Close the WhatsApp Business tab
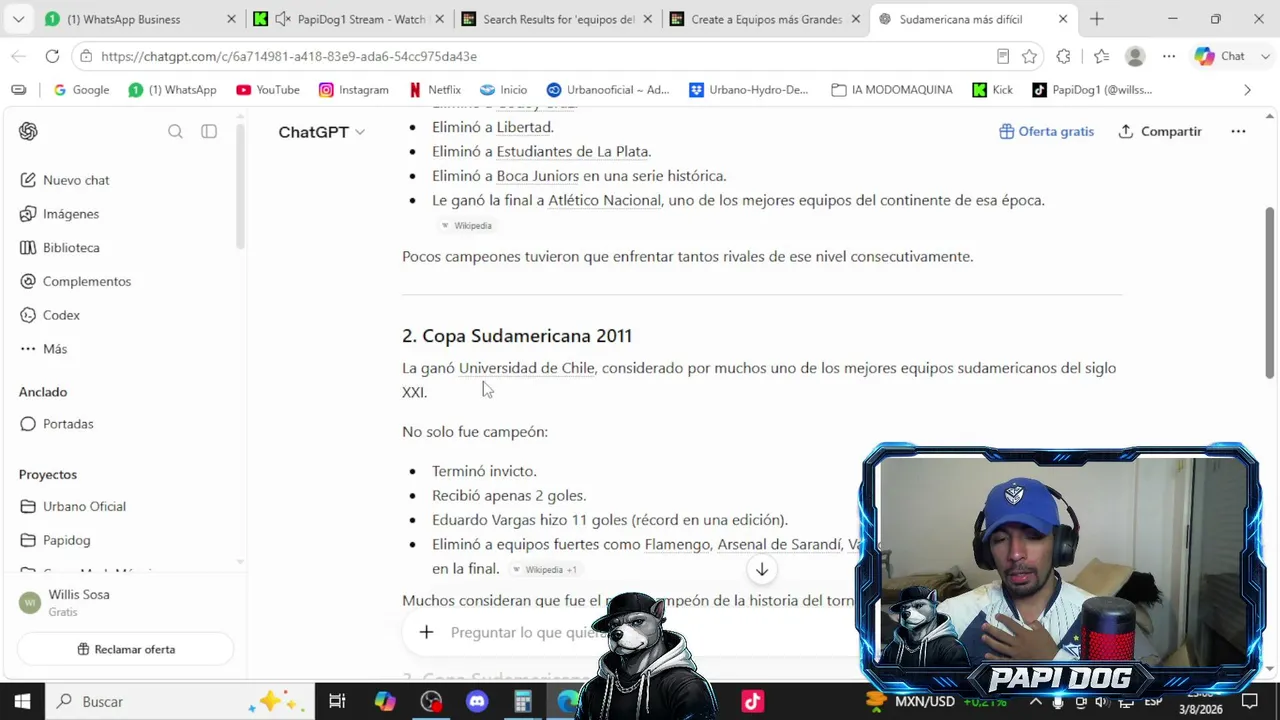This screenshot has height=720, width=1280. [x=231, y=19]
